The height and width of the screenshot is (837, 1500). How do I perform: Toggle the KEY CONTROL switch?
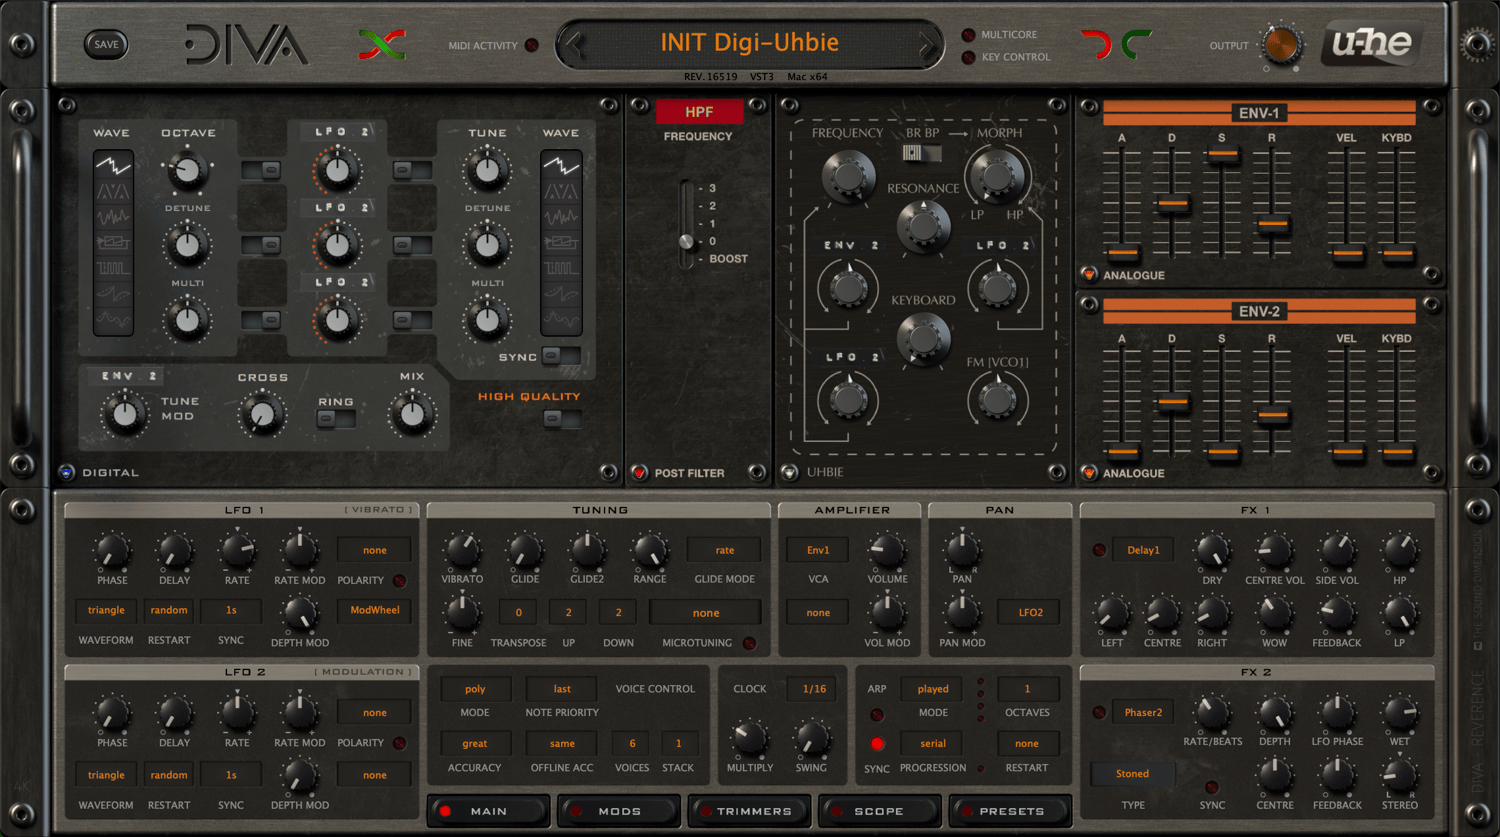(968, 57)
